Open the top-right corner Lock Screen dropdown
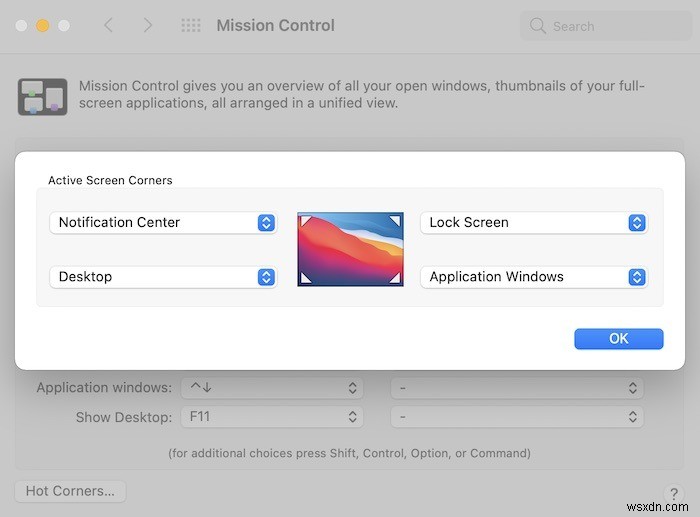The image size is (700, 517). click(x=534, y=222)
